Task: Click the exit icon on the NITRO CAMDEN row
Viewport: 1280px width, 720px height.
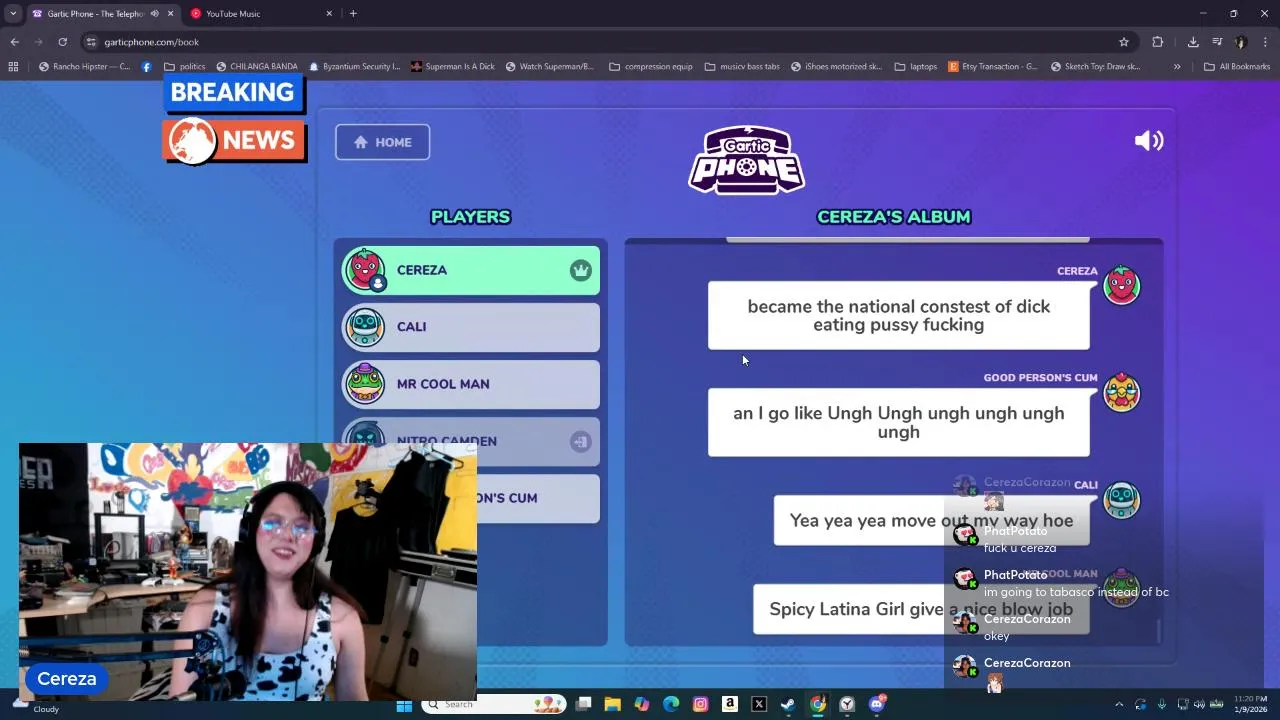Action: pos(581,441)
